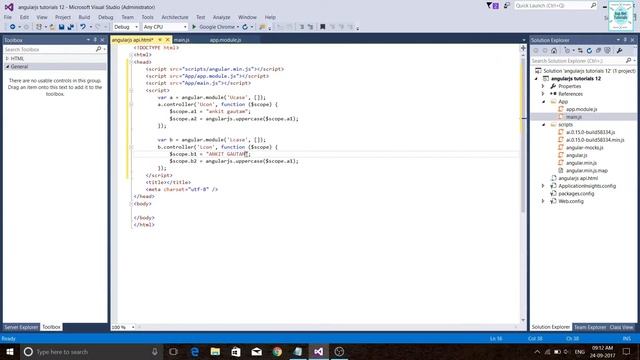Refresh Solution Explorer with the refresh icon
640x360 pixels.
pos(589,51)
